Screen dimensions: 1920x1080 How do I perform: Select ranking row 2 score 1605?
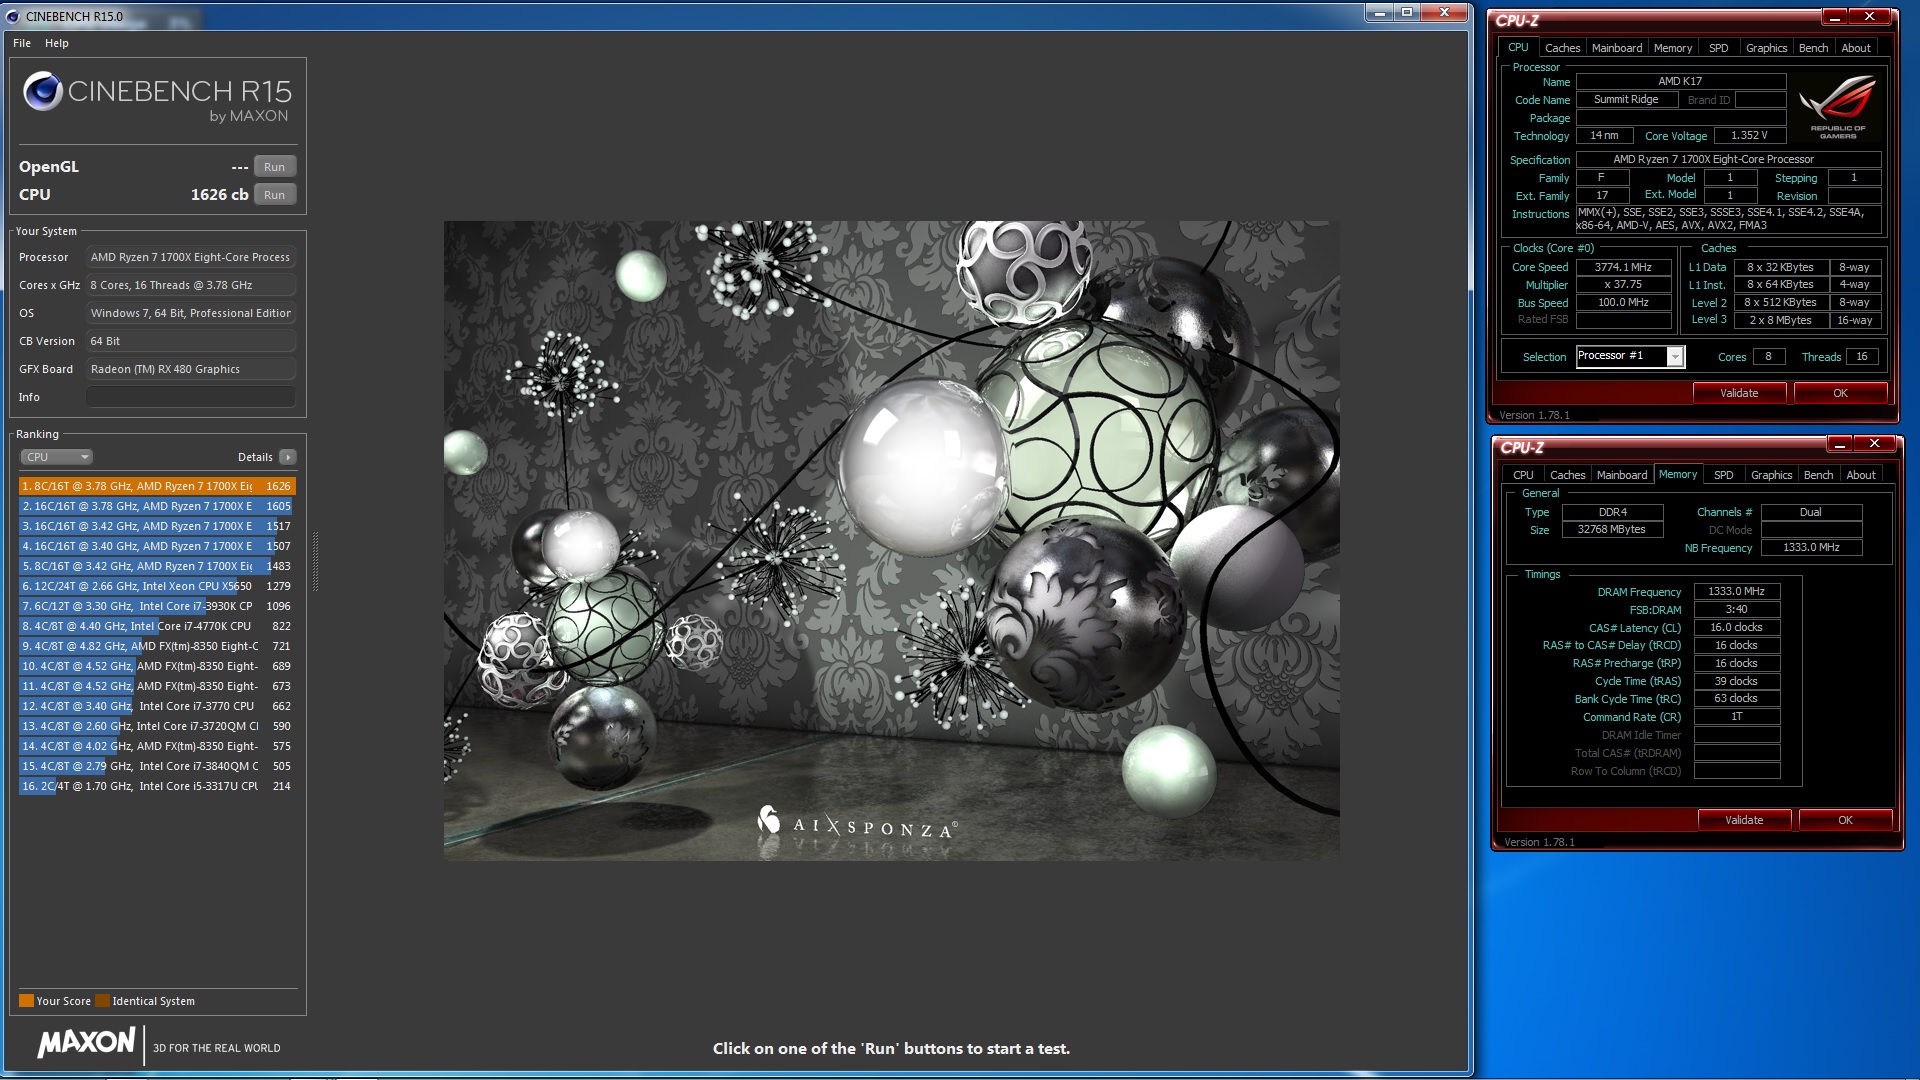pyautogui.click(x=157, y=506)
